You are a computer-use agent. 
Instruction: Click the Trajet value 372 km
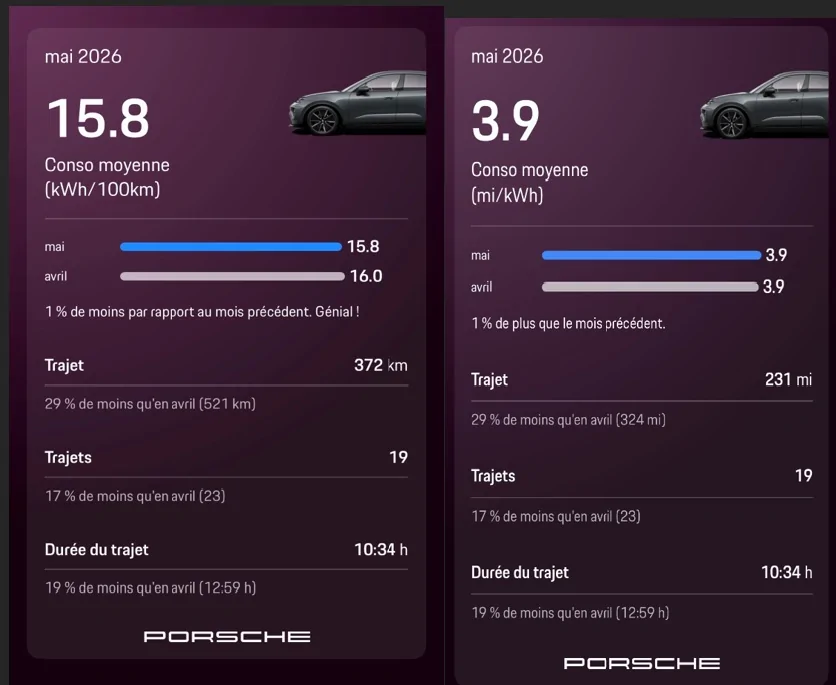pyautogui.click(x=381, y=365)
